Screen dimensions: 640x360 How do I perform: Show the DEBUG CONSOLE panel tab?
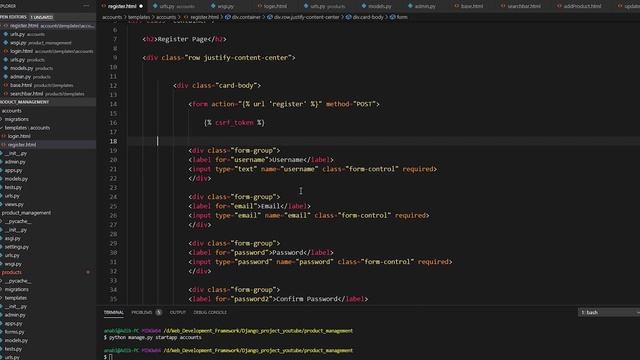coord(210,312)
